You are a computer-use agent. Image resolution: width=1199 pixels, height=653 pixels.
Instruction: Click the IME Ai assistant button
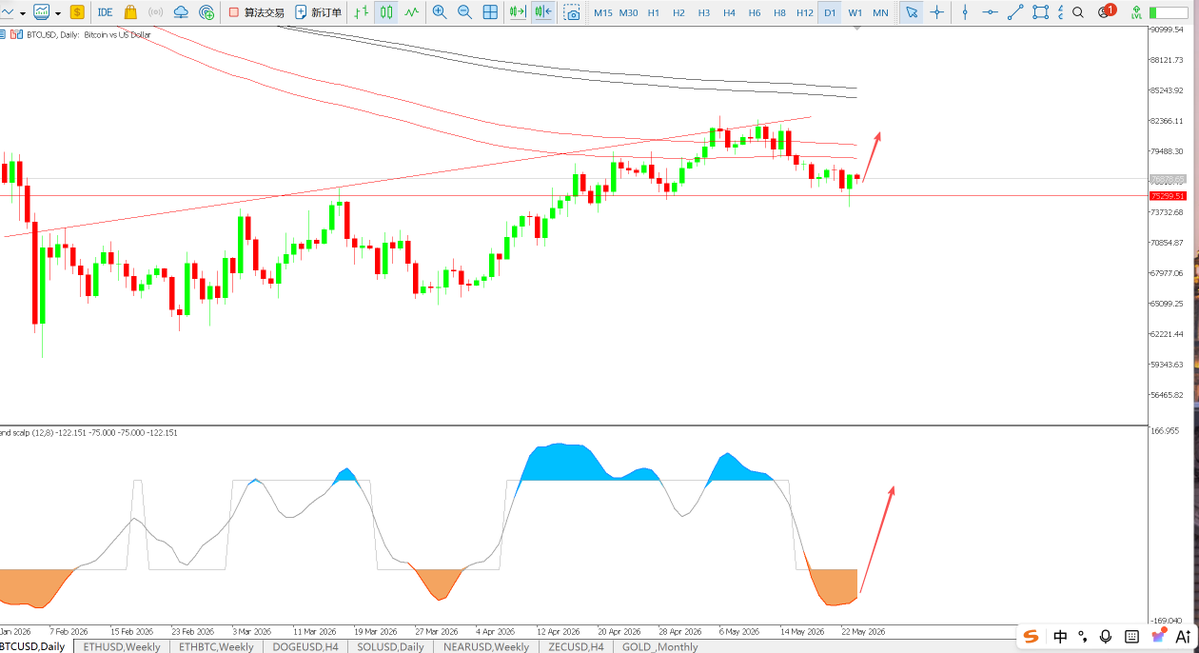pyautogui.click(x=1183, y=636)
